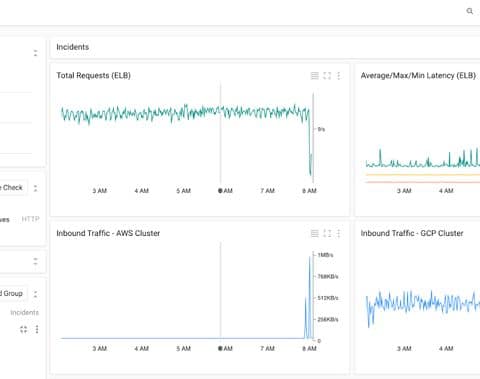The width and height of the screenshot is (480, 379).
Task: Click the Total Requests (ELB) chart title
Action: point(93,76)
